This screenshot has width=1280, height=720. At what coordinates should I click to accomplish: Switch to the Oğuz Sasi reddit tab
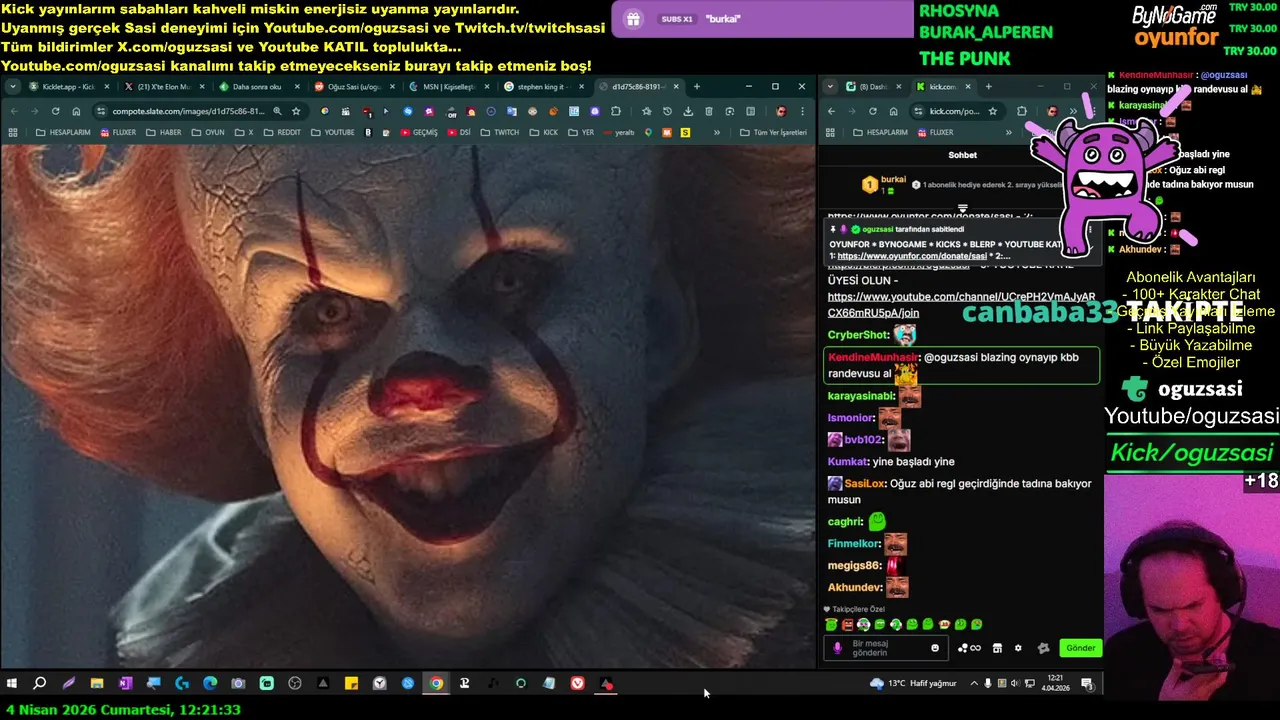(353, 87)
